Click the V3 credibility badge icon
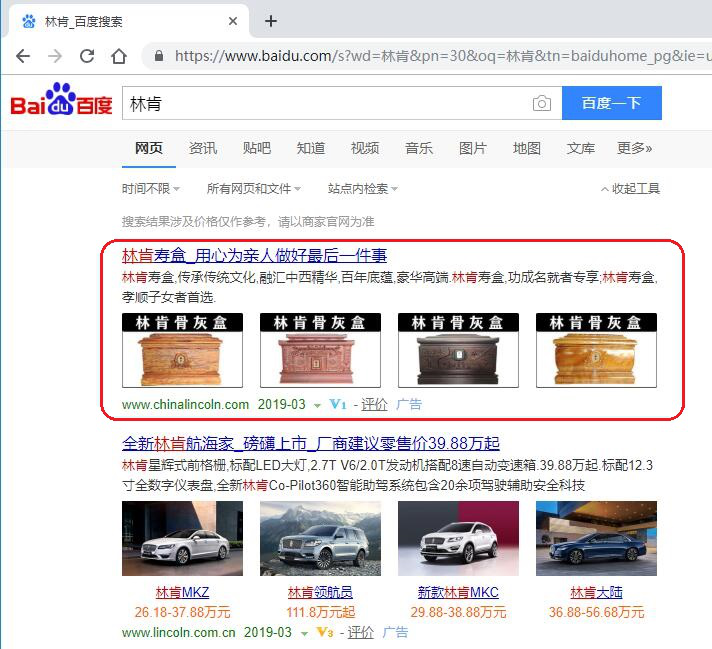This screenshot has width=712, height=649. [325, 632]
